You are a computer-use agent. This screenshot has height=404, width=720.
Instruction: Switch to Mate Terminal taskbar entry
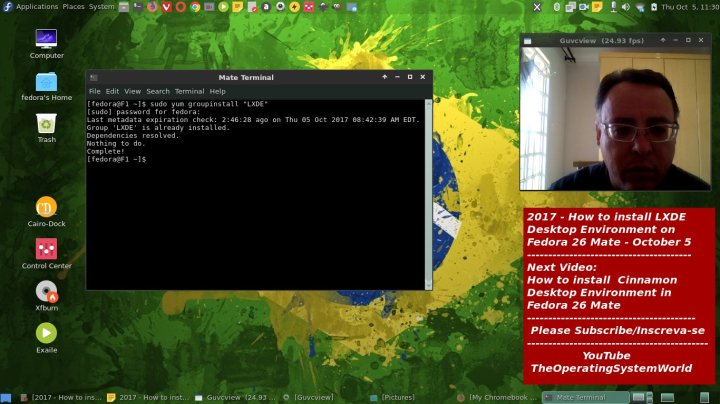(x=585, y=398)
